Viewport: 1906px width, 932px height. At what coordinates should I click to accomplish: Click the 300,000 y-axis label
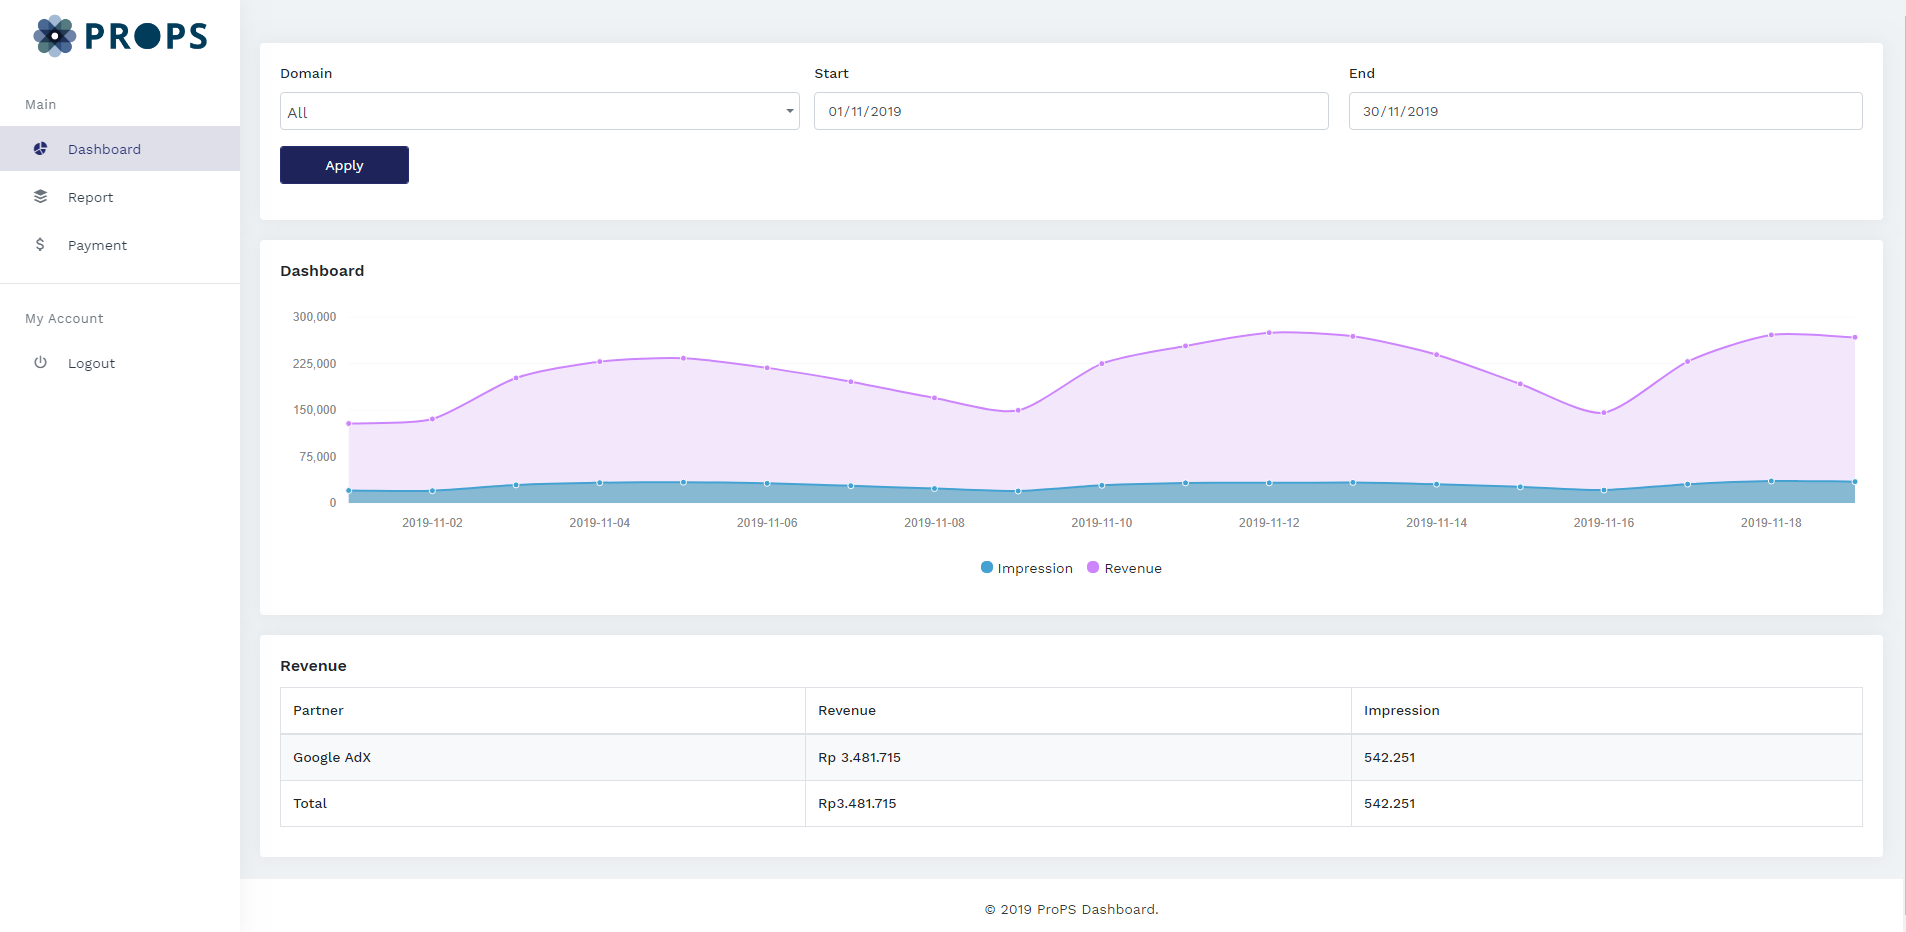click(x=314, y=317)
